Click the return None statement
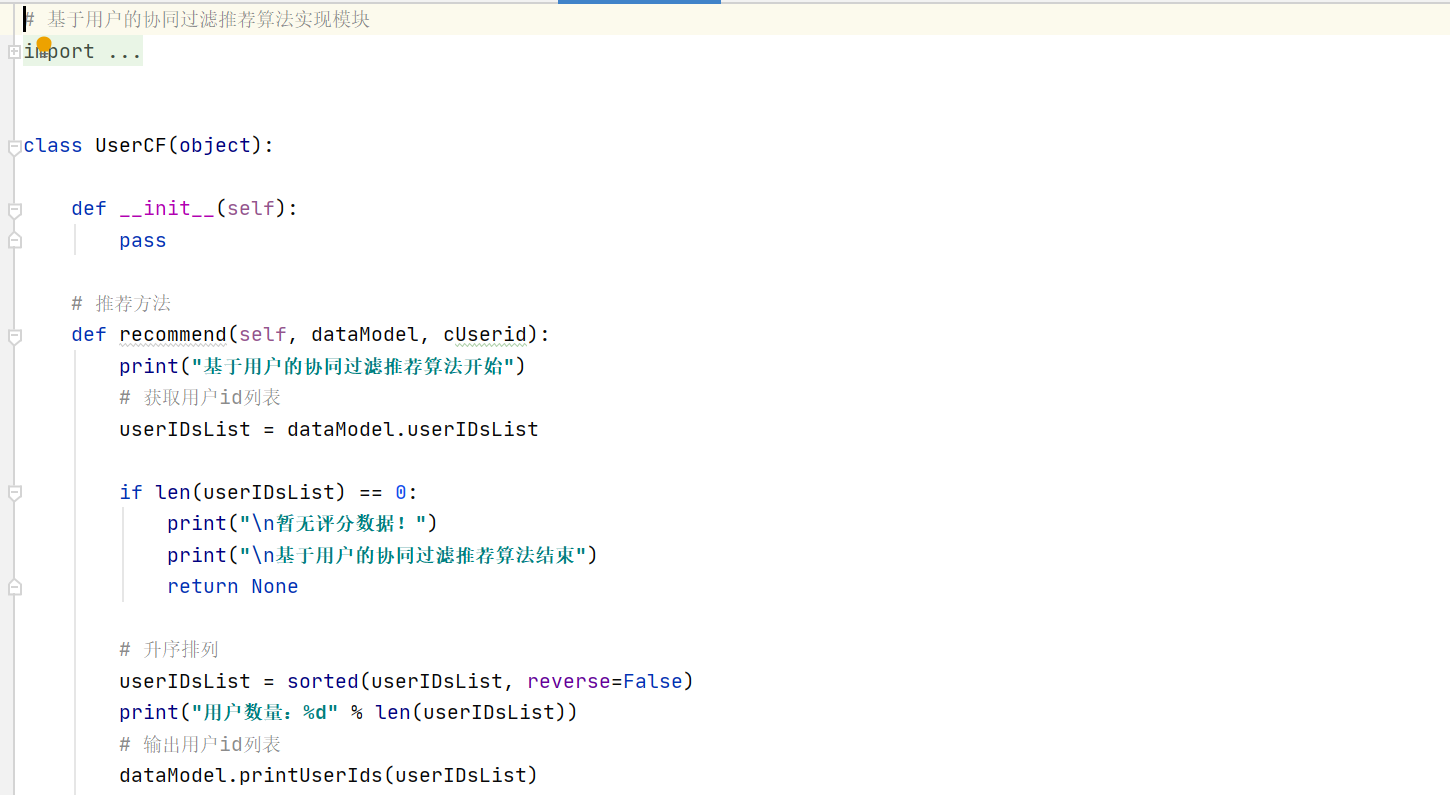 [x=232, y=586]
